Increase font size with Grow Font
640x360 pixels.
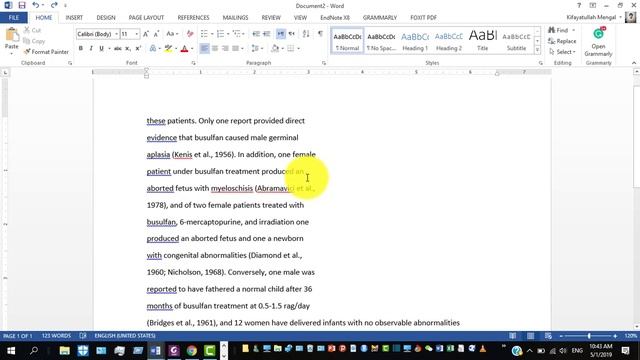coord(146,34)
